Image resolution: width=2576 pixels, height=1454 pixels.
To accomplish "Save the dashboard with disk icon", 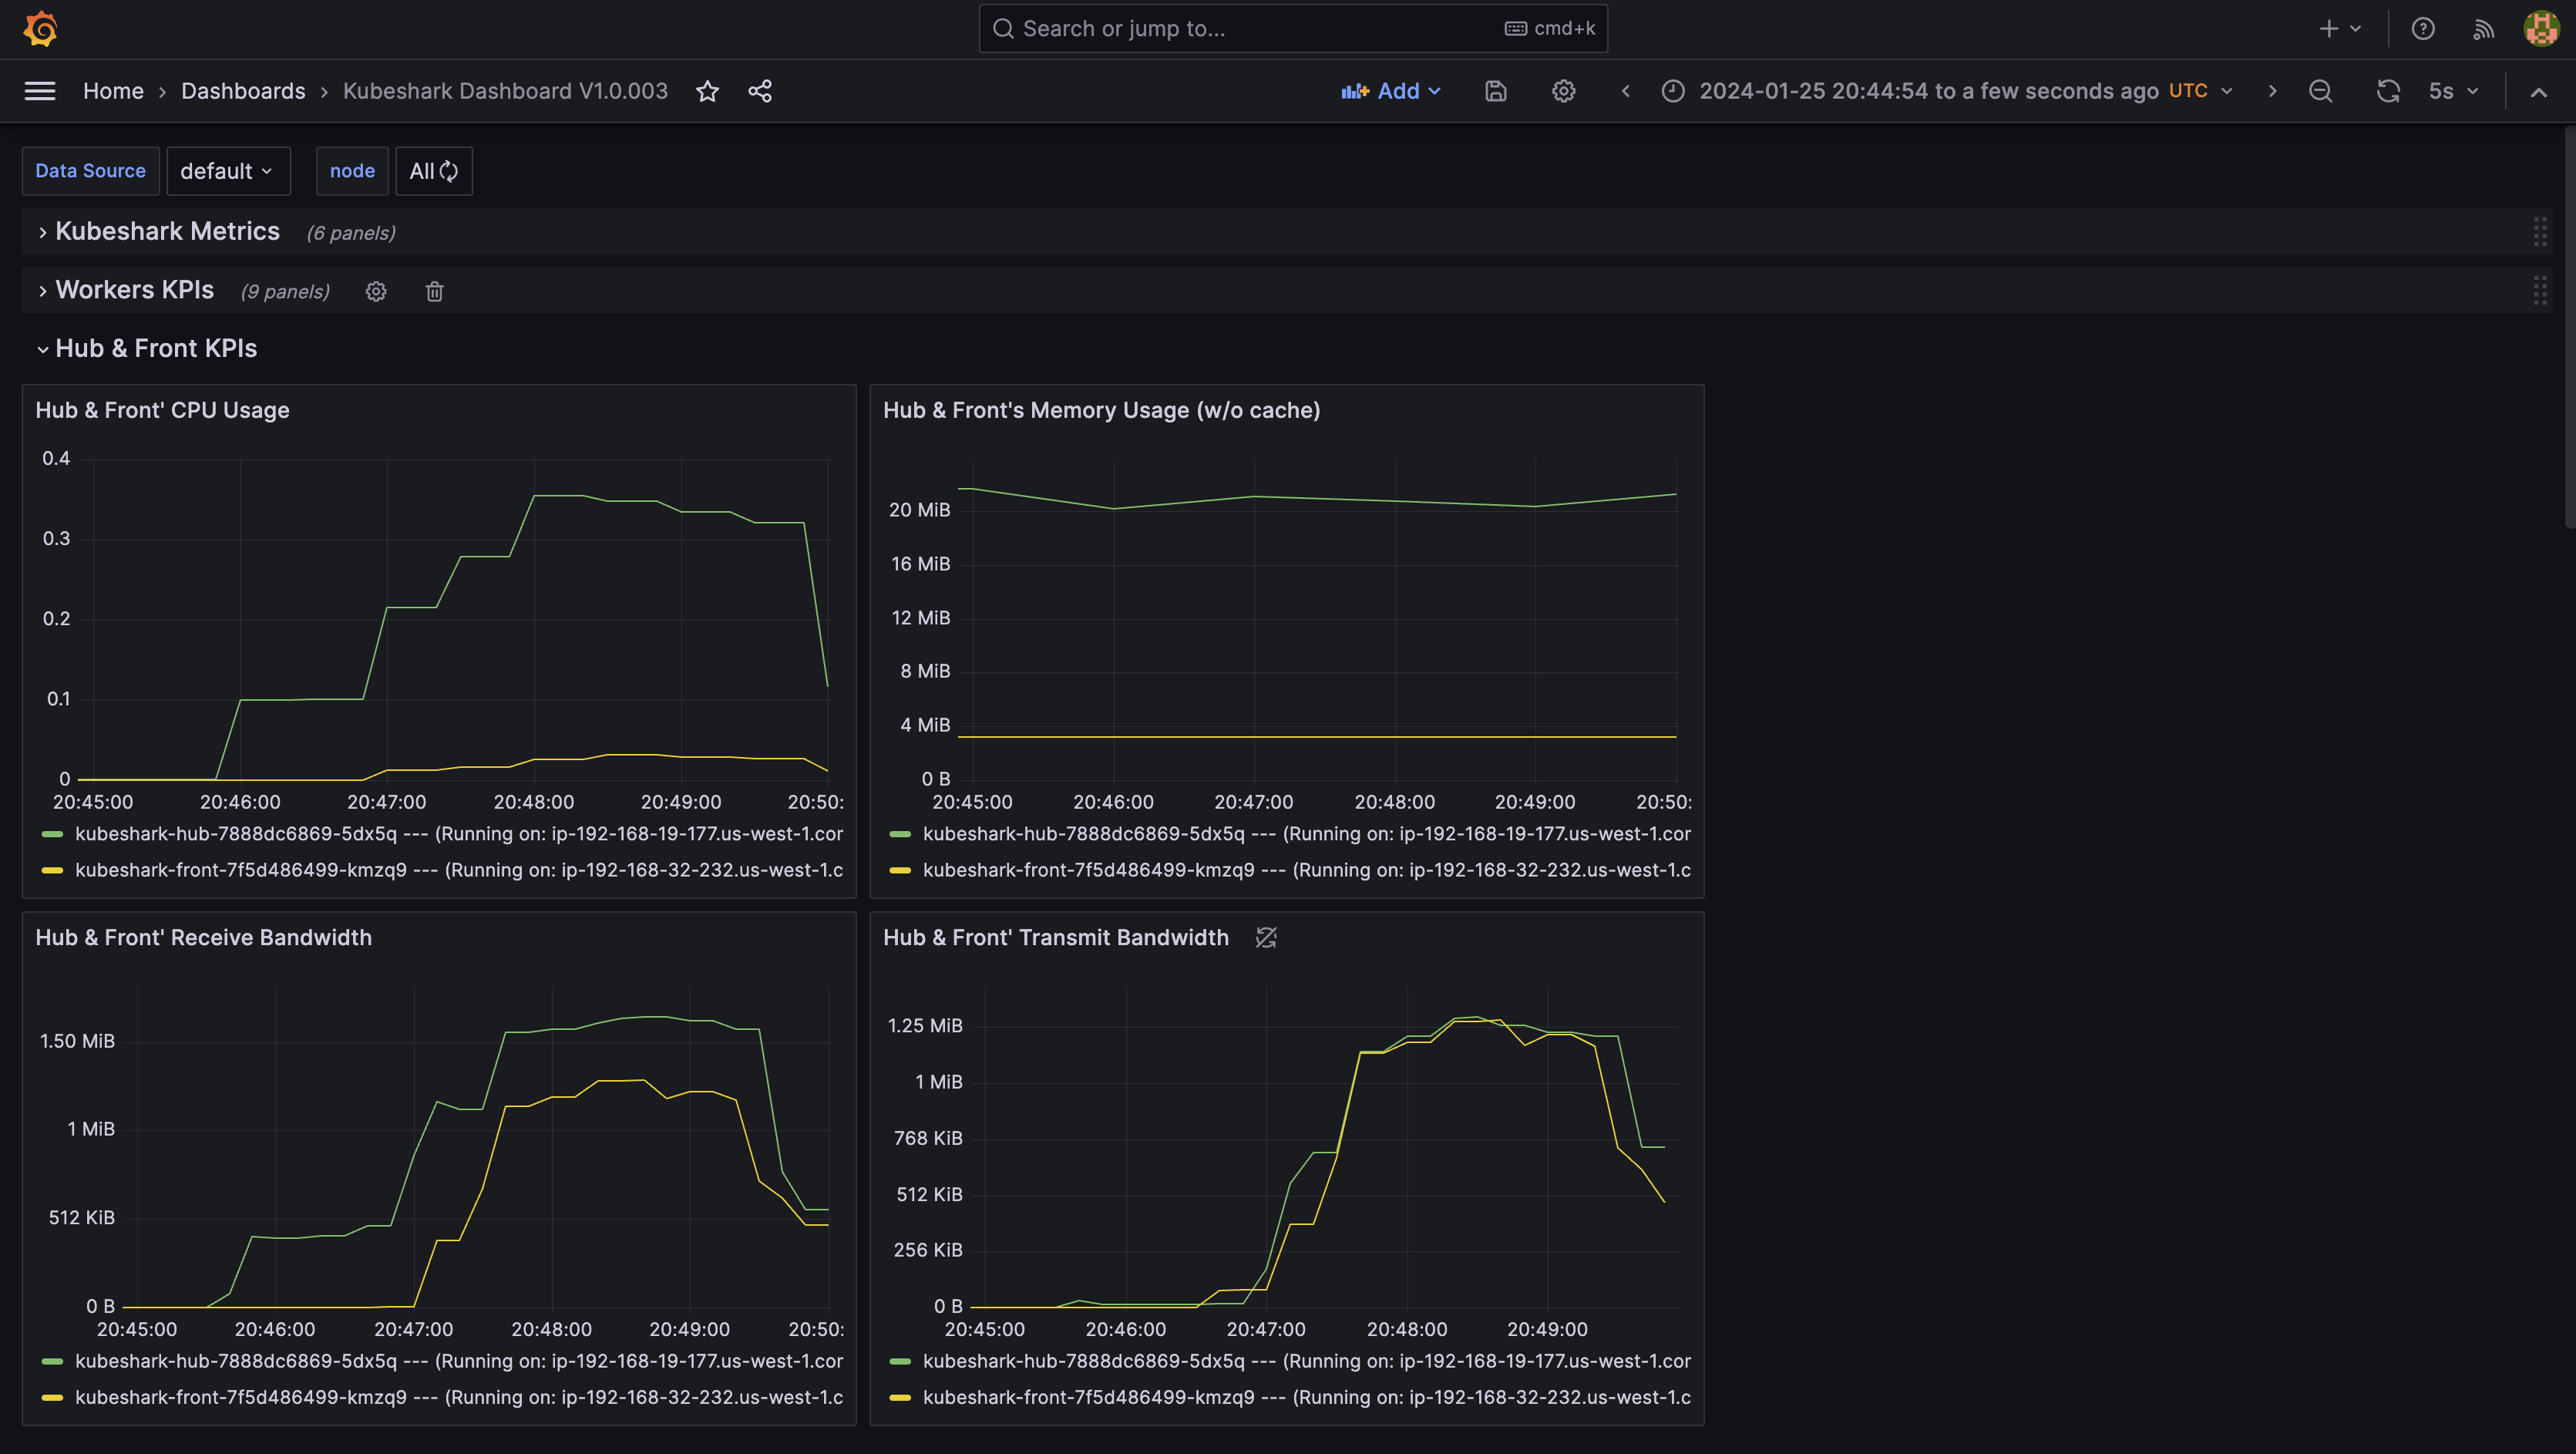I will 1496,91.
